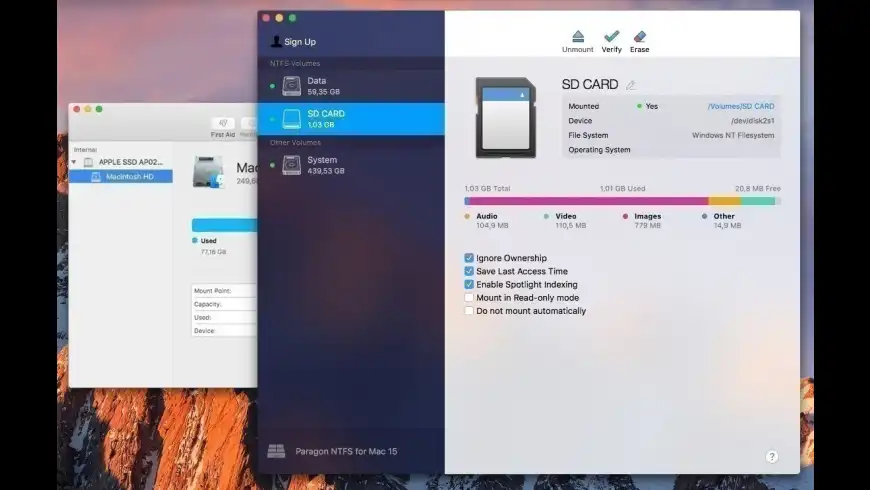Click the Paragon NTFS logo icon
The width and height of the screenshot is (870, 490).
coord(276,451)
